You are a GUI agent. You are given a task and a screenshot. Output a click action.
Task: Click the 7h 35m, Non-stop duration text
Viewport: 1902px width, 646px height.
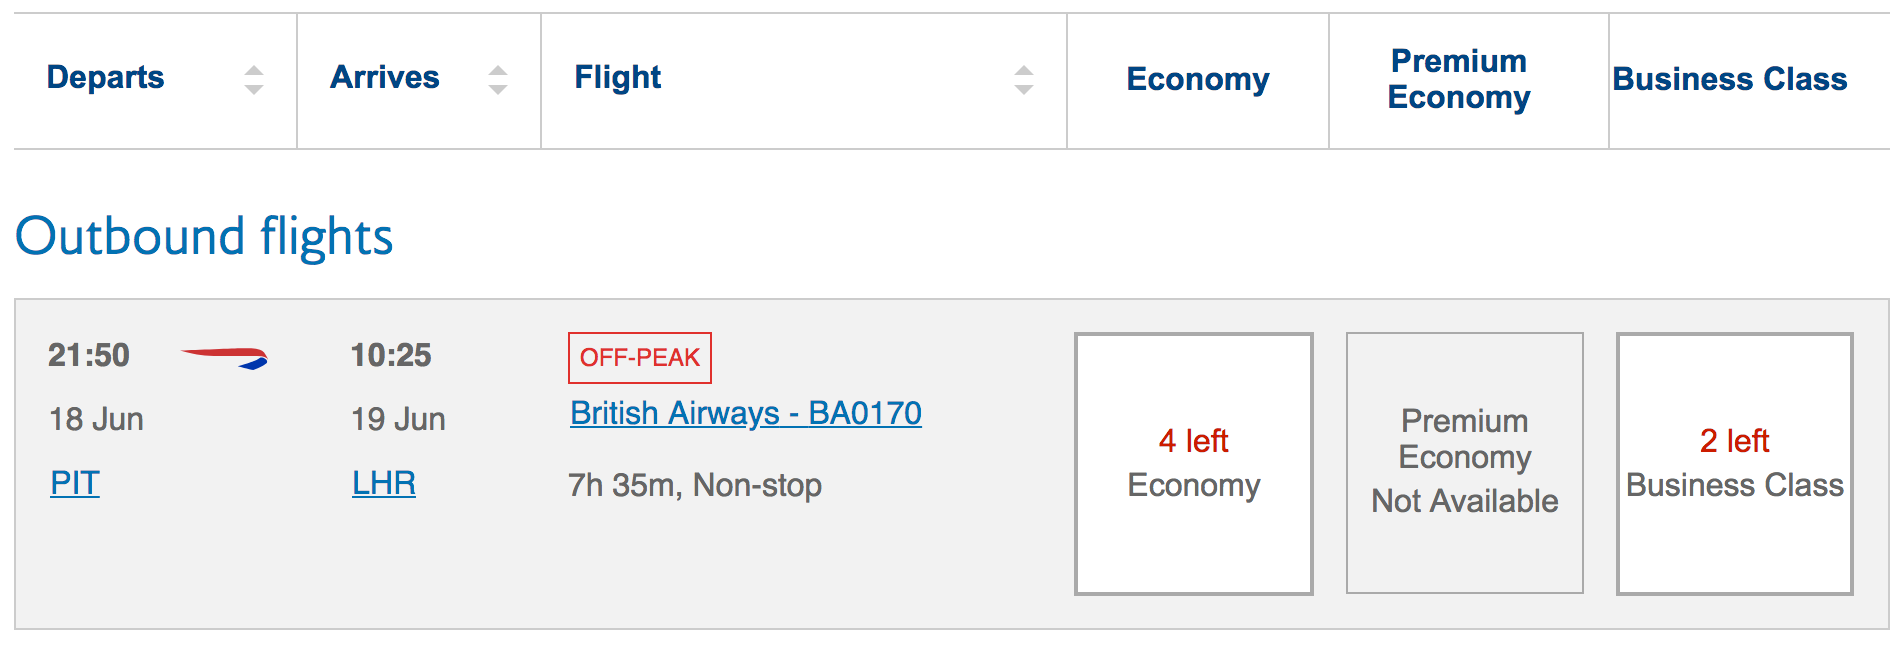pos(695,486)
